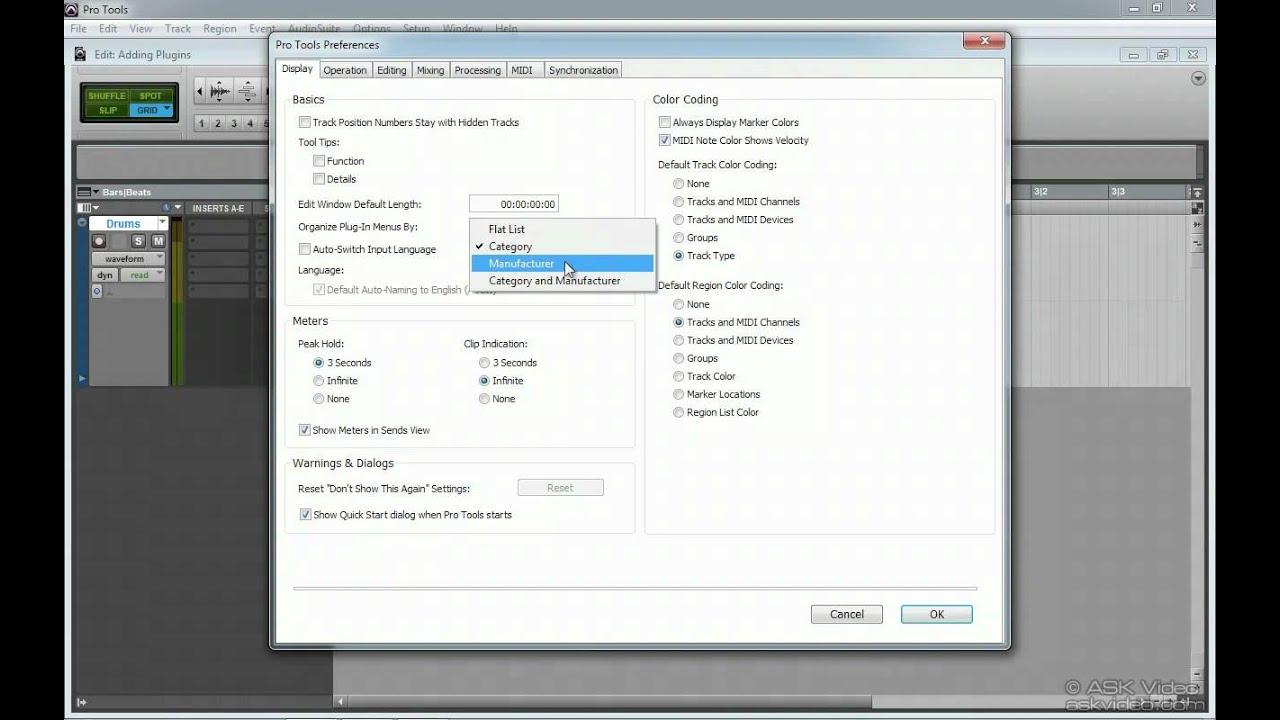Viewport: 1280px width, 720px height.
Task: Enable Function tool tips checkbox
Action: (319, 161)
